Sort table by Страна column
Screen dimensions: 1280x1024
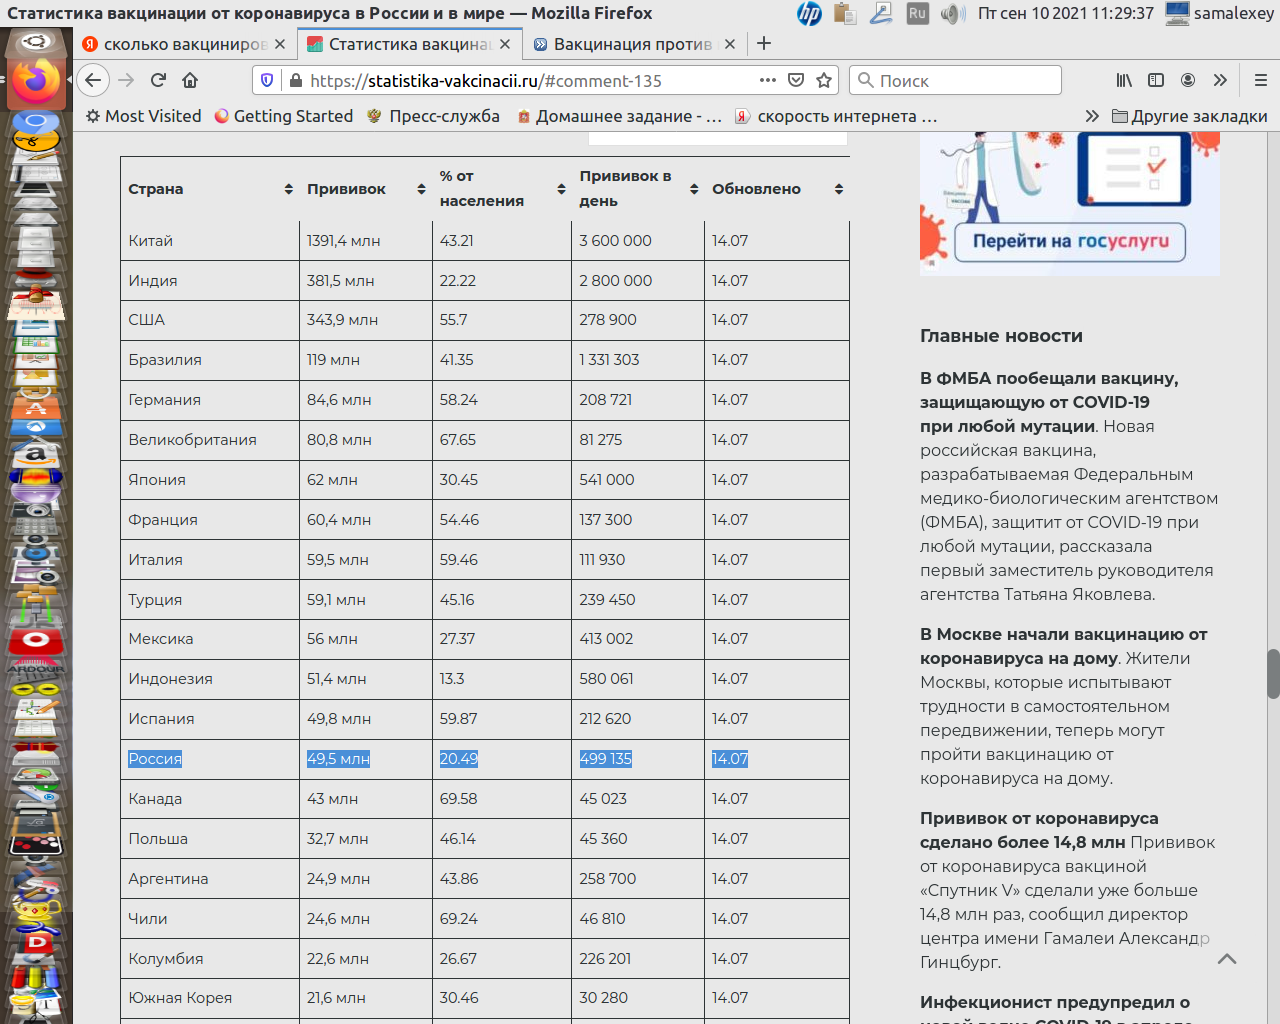(288, 189)
